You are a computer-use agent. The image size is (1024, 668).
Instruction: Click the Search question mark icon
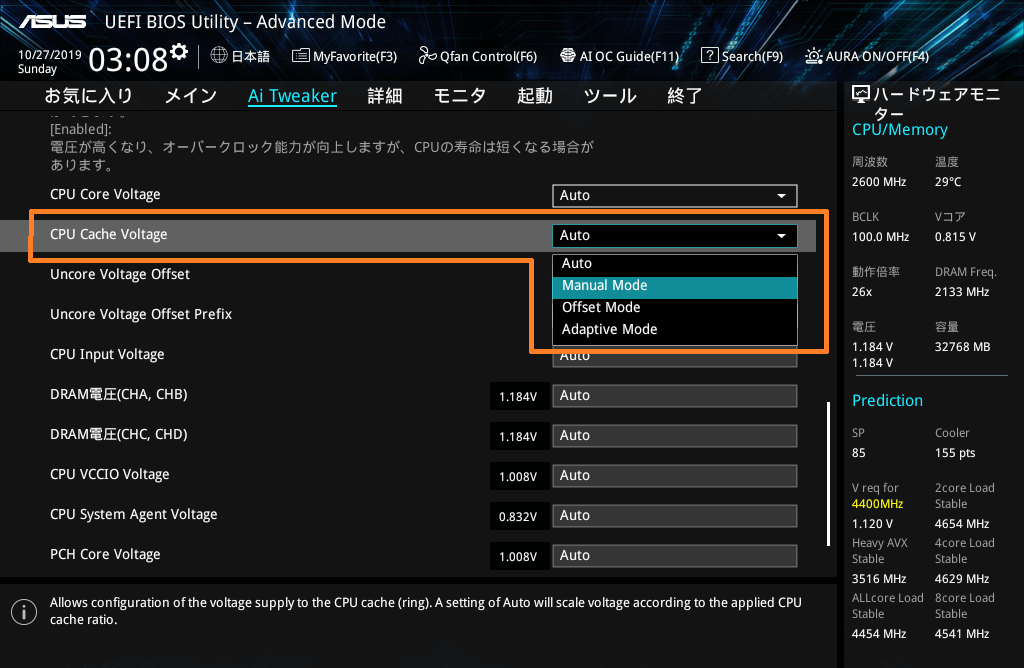coord(709,56)
